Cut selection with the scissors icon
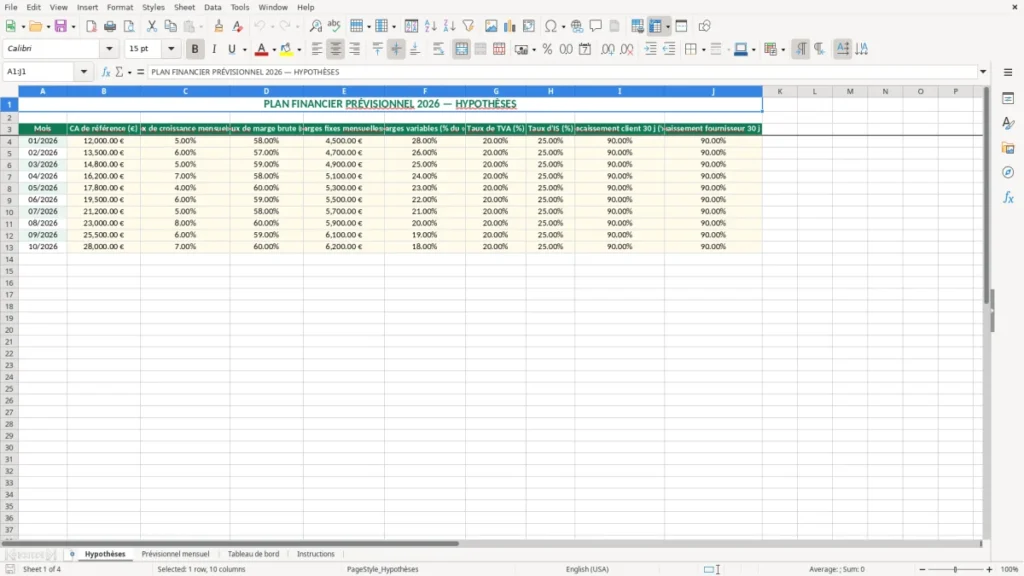The width and height of the screenshot is (1024, 576). pyautogui.click(x=152, y=26)
